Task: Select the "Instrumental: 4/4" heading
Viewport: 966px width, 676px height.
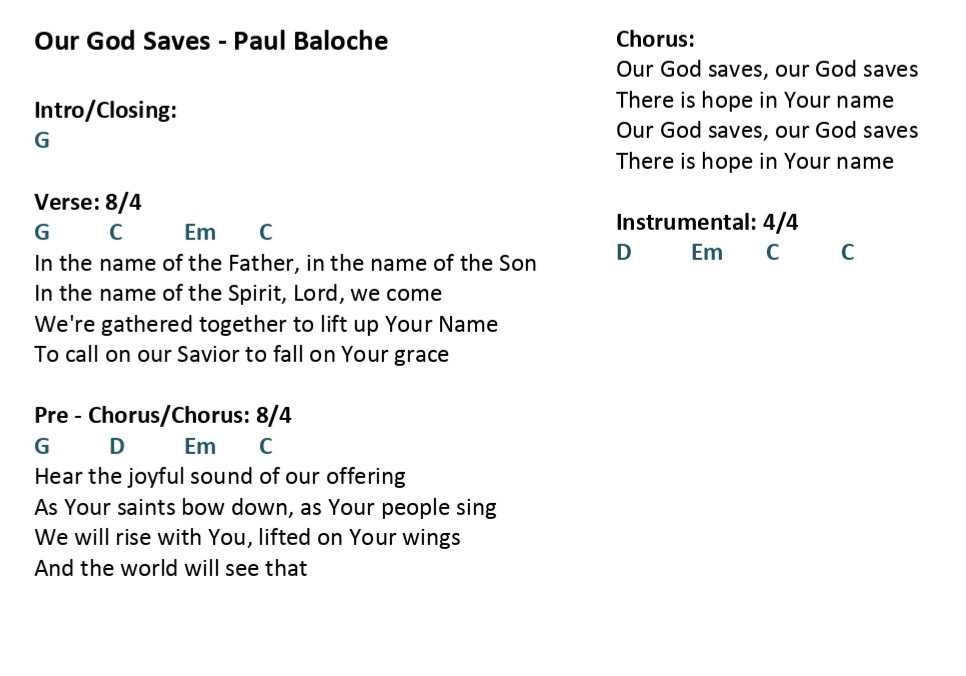Action: tap(707, 222)
